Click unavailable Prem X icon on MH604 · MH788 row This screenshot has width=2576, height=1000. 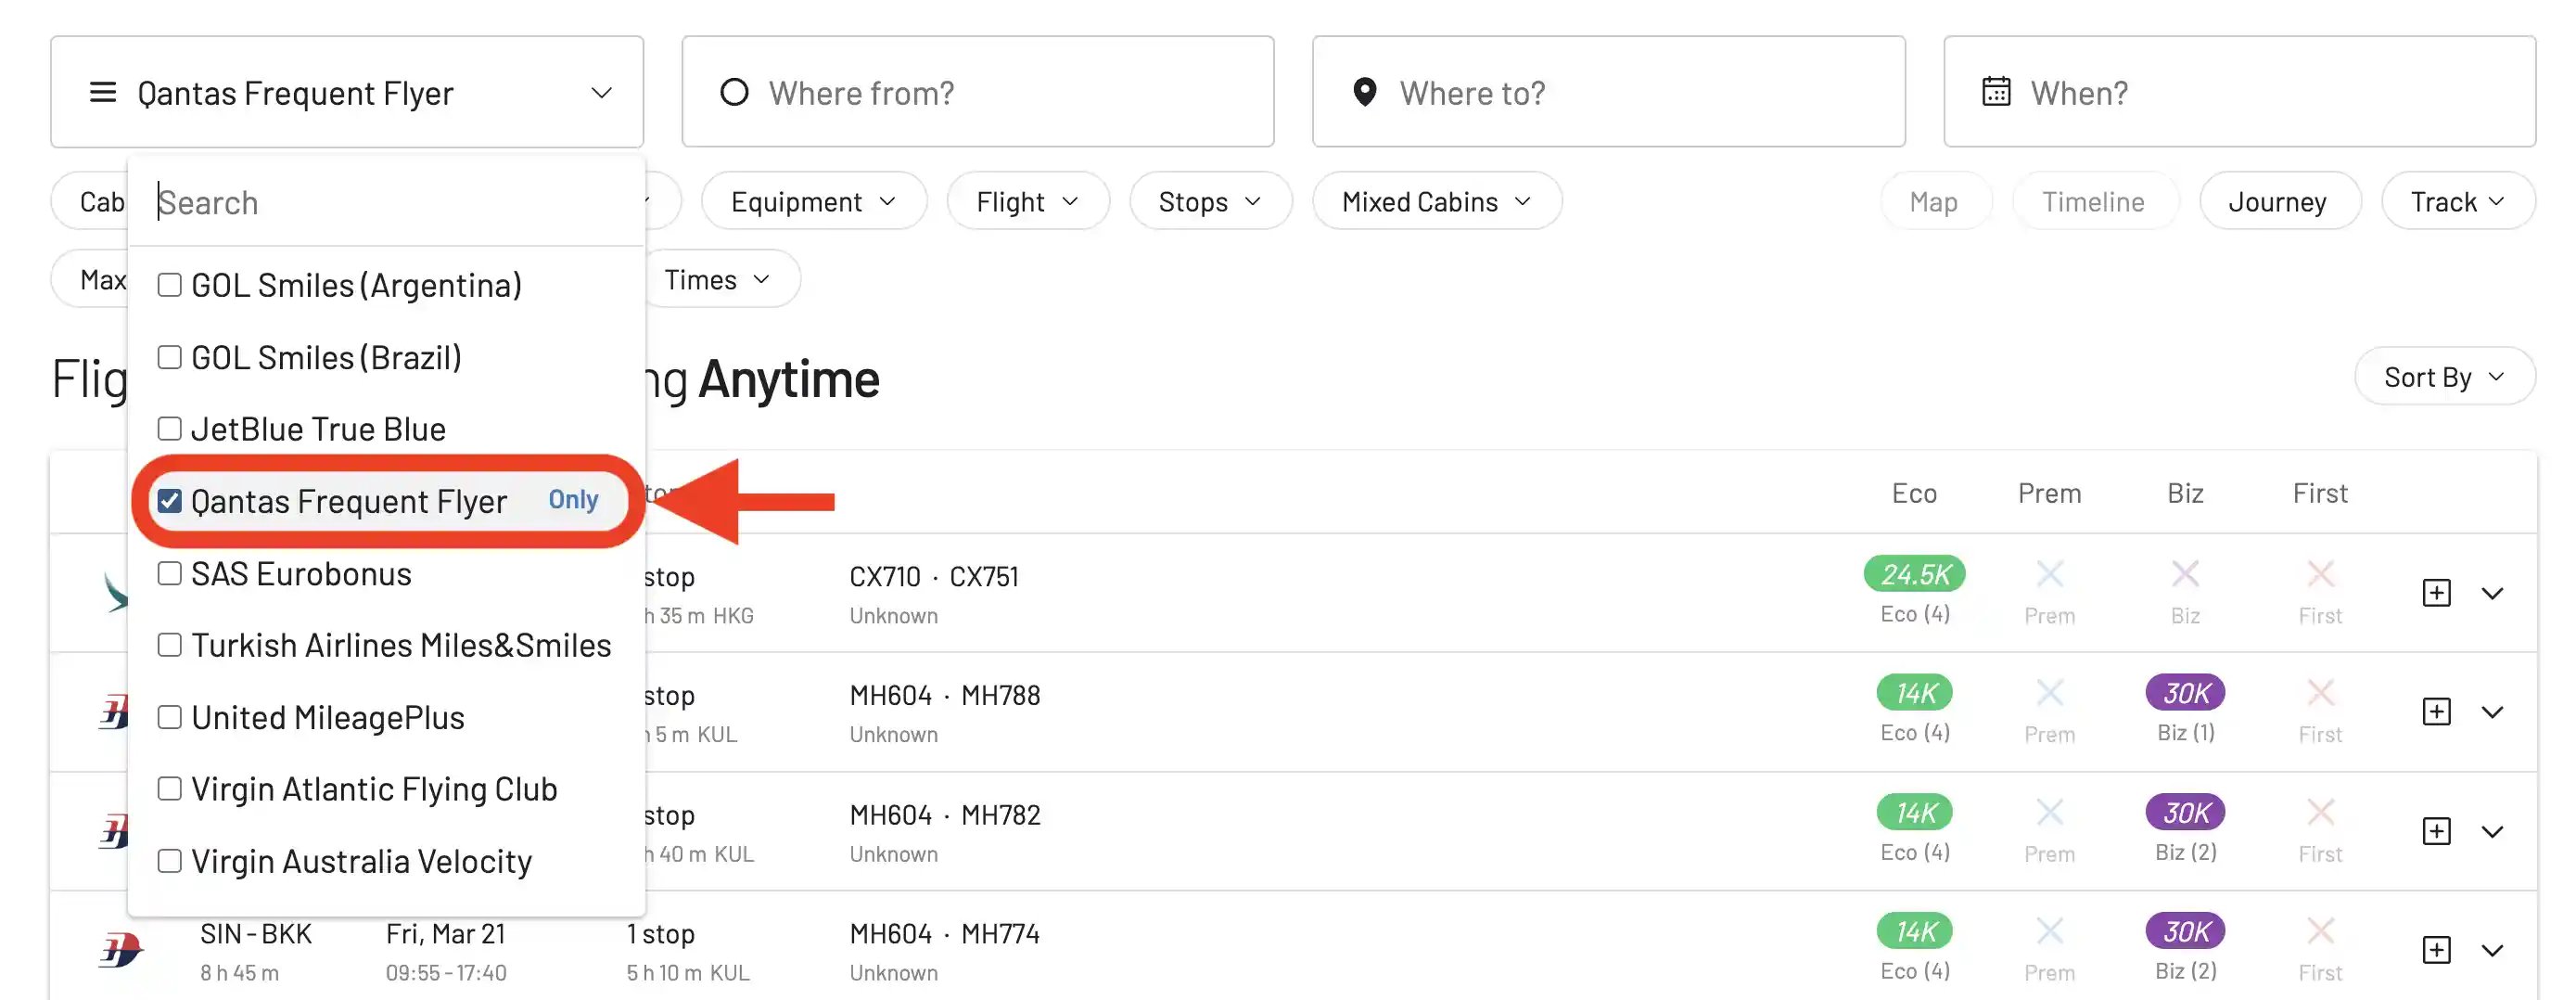2050,693
